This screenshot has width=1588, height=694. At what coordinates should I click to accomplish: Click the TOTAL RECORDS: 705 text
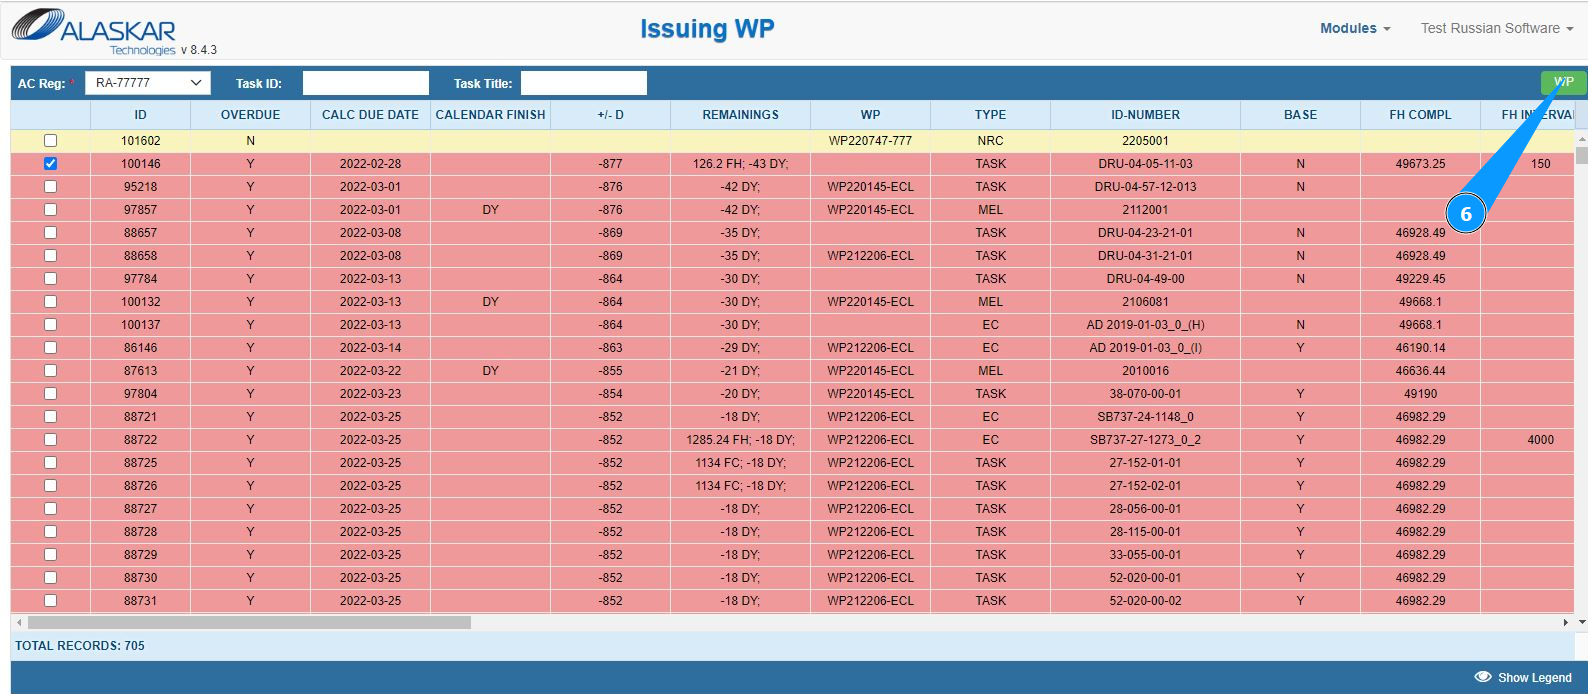[x=80, y=646]
